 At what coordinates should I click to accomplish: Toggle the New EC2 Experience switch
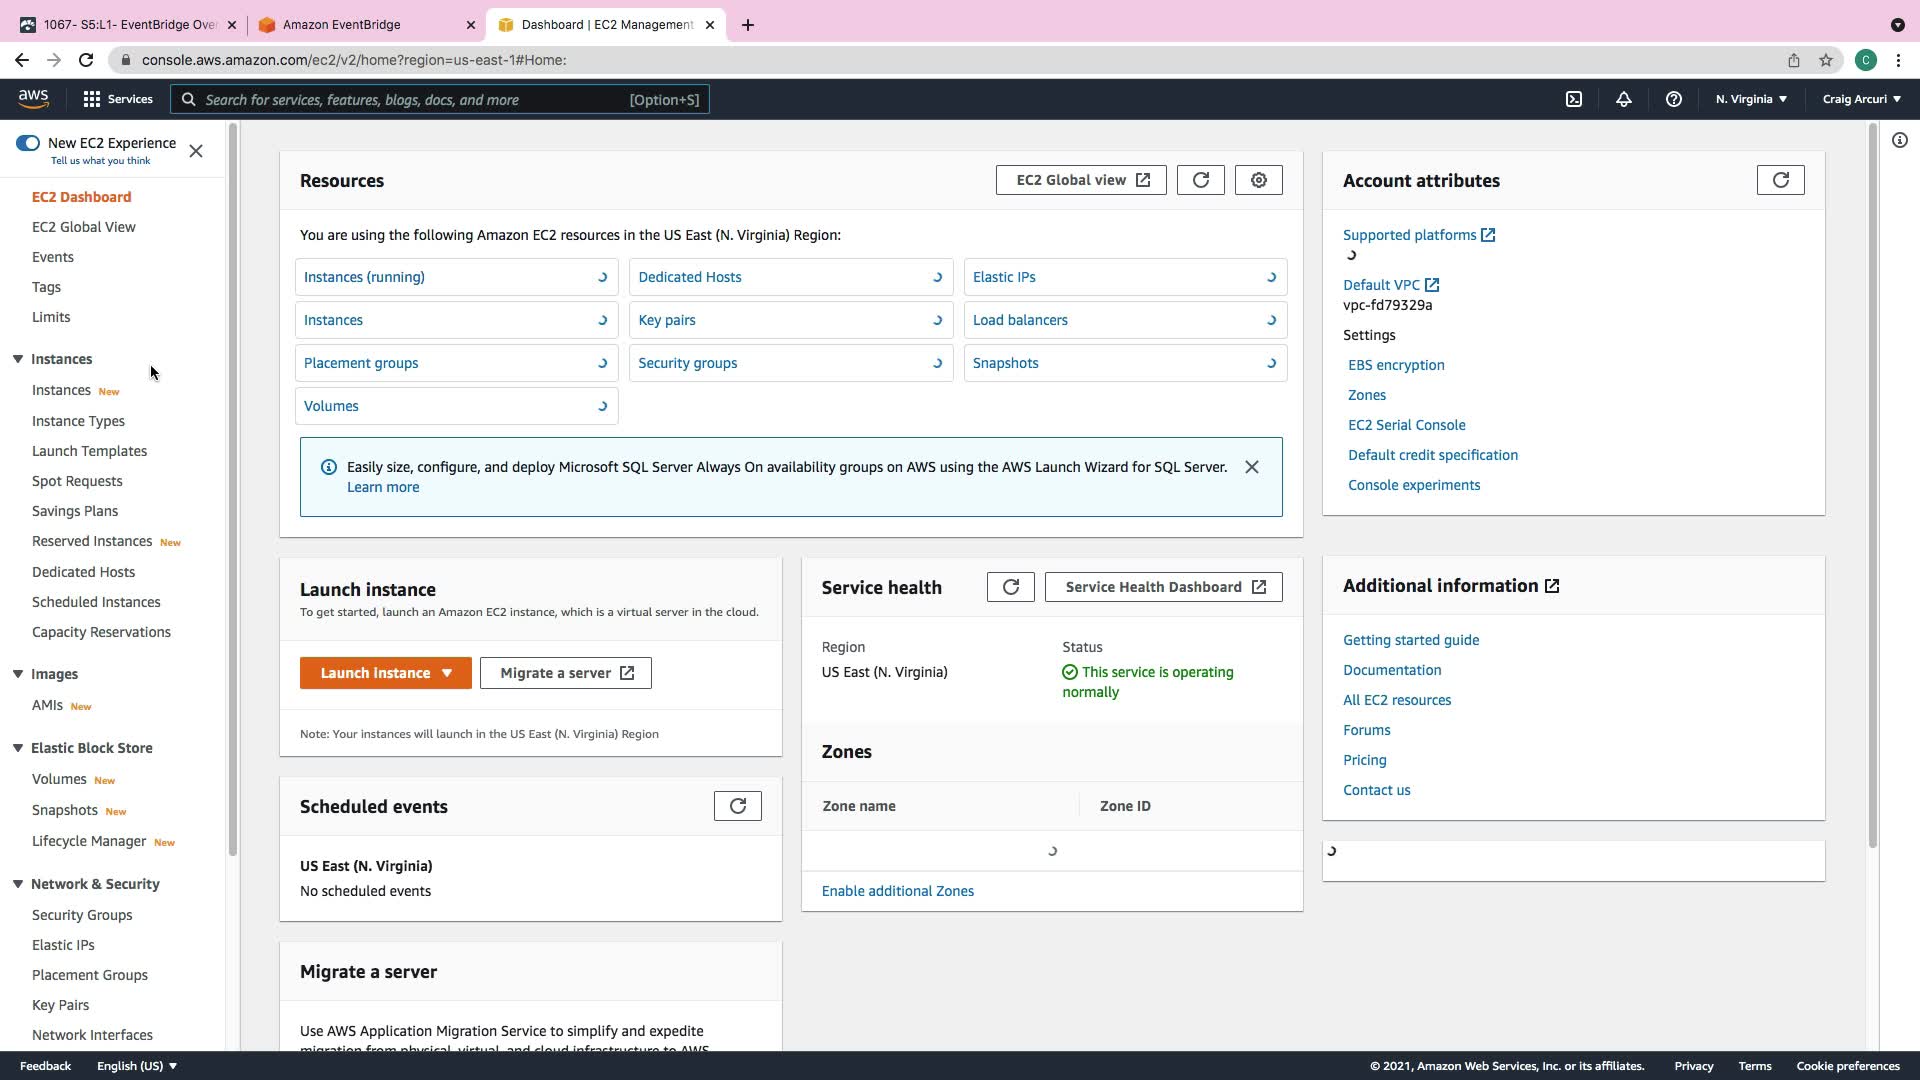tap(28, 143)
